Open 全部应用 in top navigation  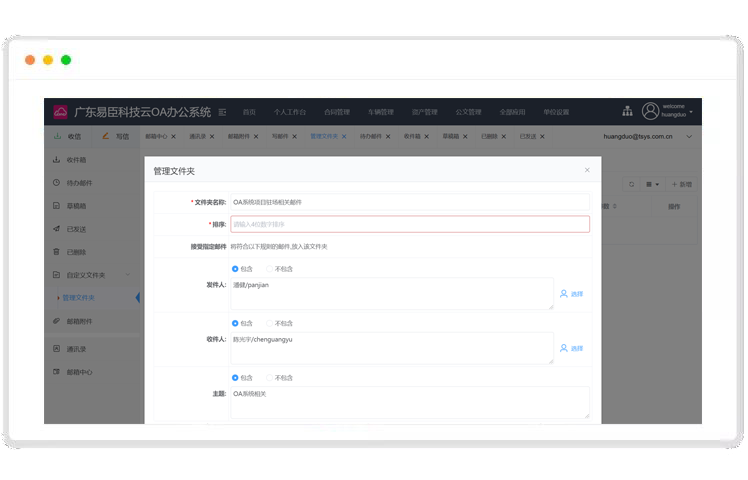click(x=512, y=112)
